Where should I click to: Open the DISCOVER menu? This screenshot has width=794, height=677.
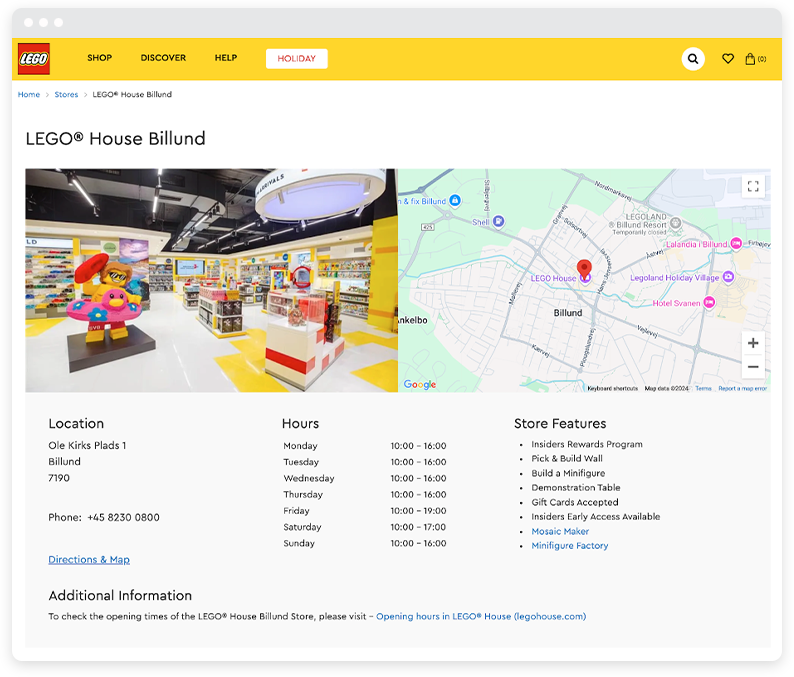coord(163,58)
